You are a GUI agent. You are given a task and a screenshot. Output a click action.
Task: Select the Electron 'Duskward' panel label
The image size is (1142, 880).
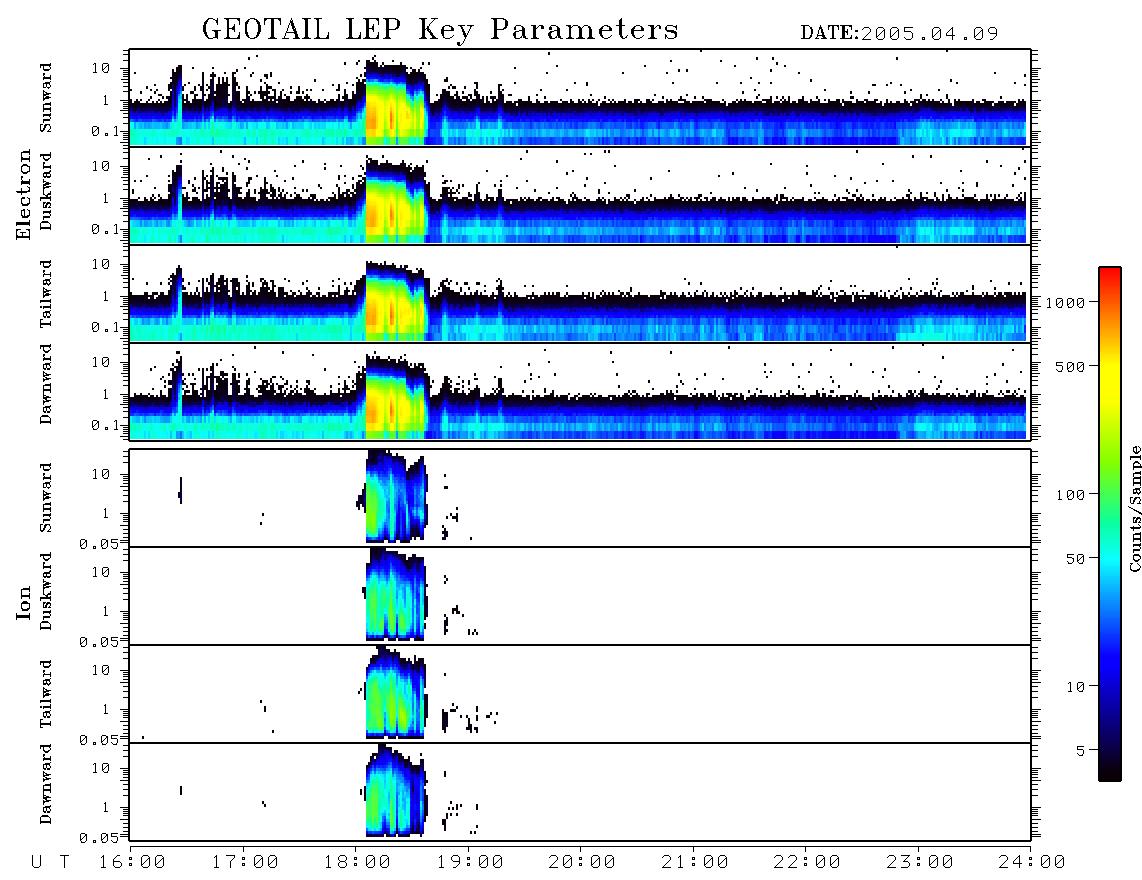point(46,192)
